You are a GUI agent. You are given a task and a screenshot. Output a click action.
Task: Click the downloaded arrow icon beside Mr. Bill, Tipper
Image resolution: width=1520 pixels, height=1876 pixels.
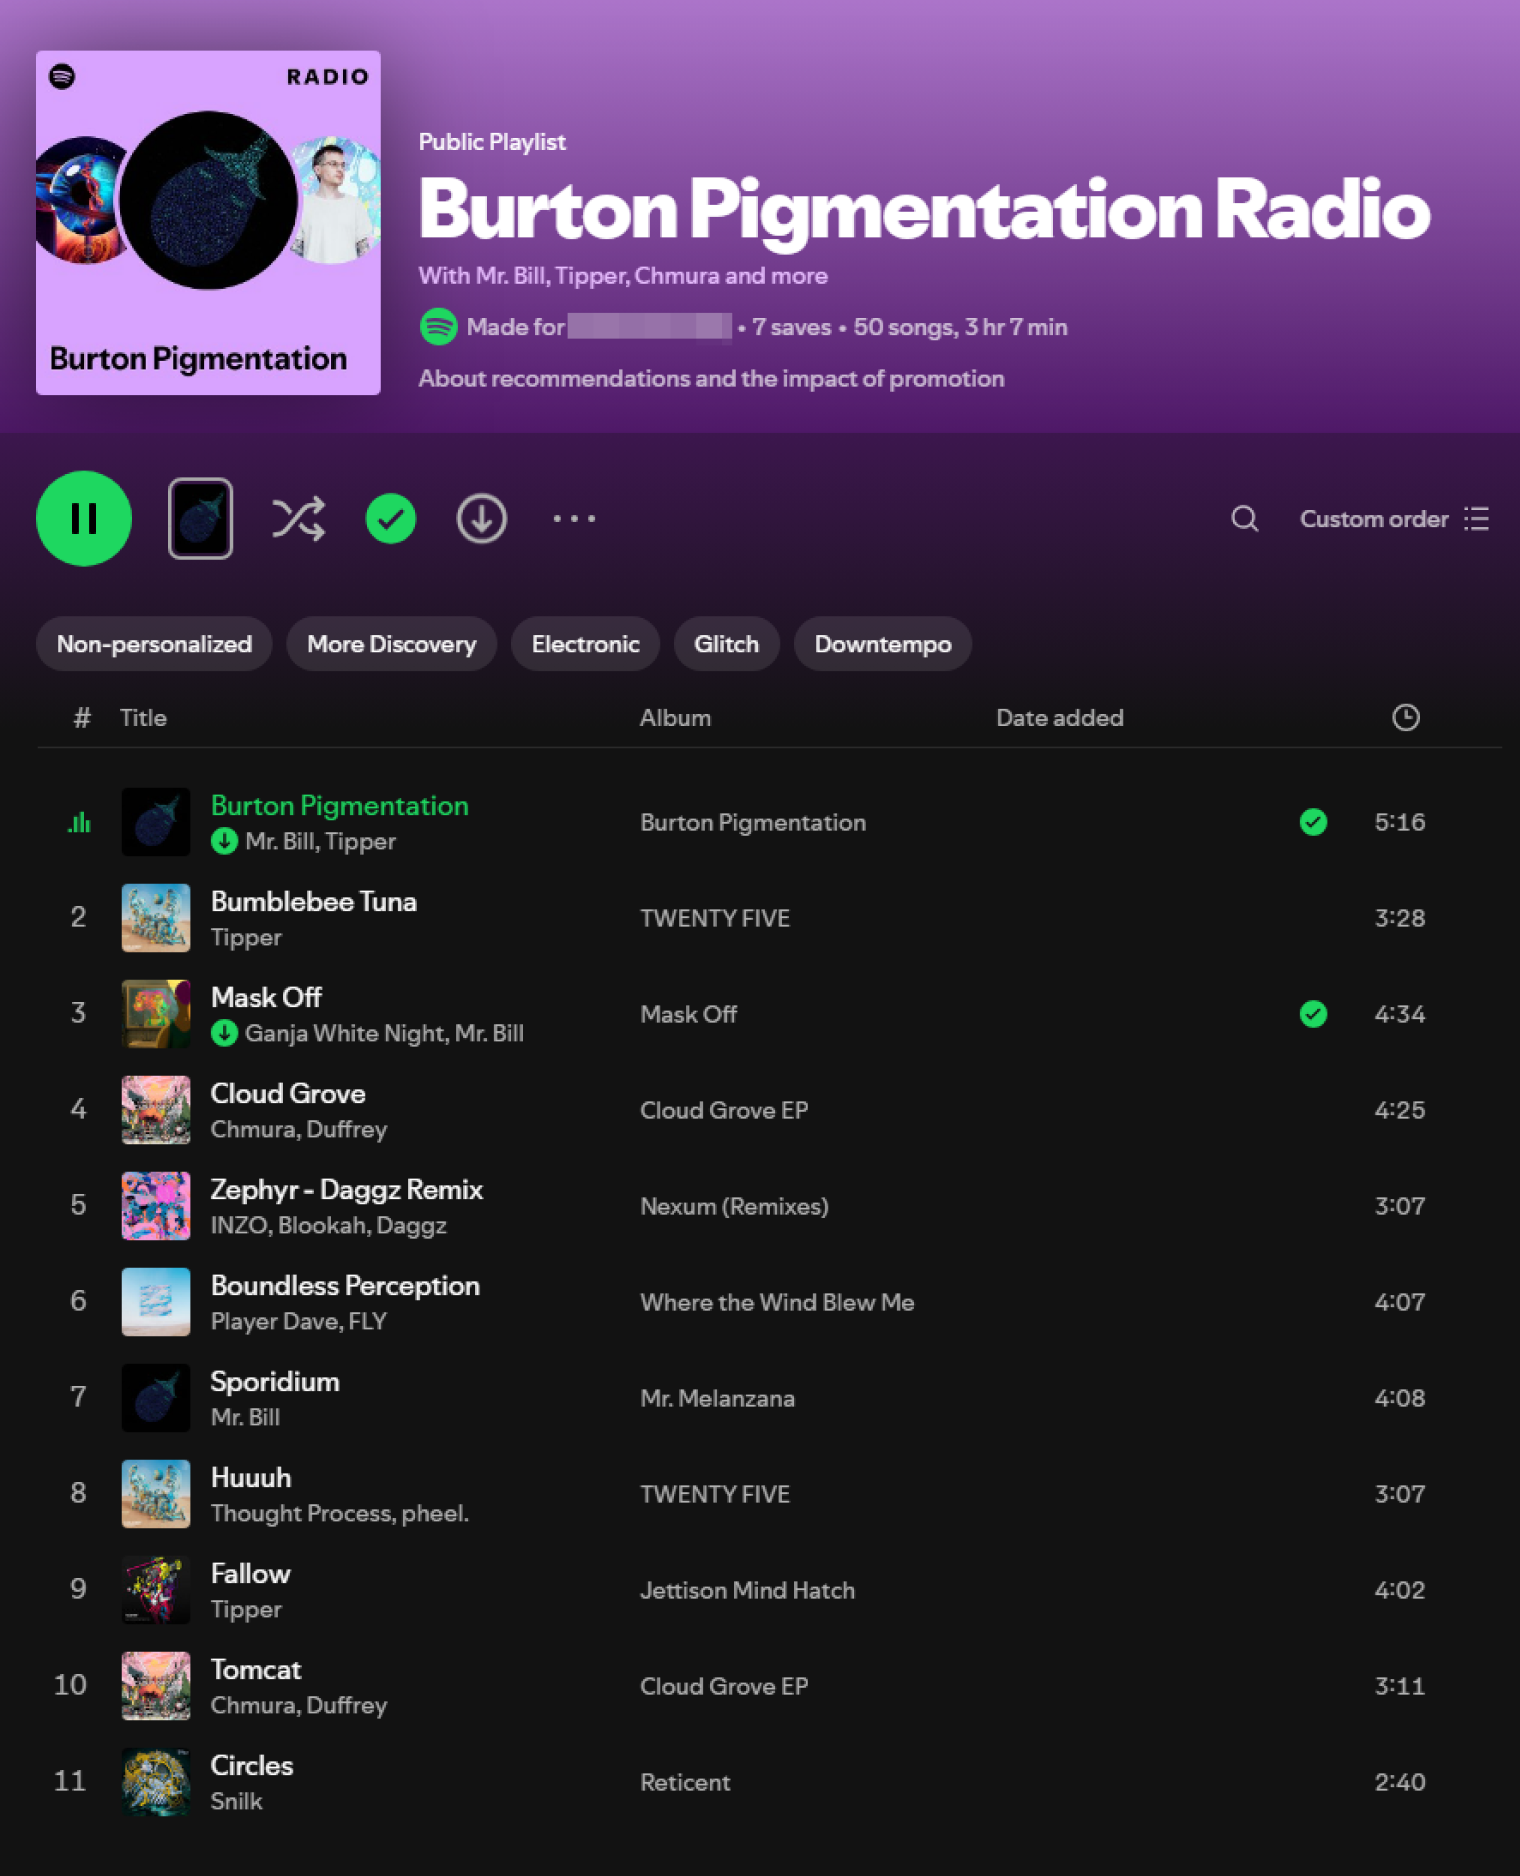224,841
